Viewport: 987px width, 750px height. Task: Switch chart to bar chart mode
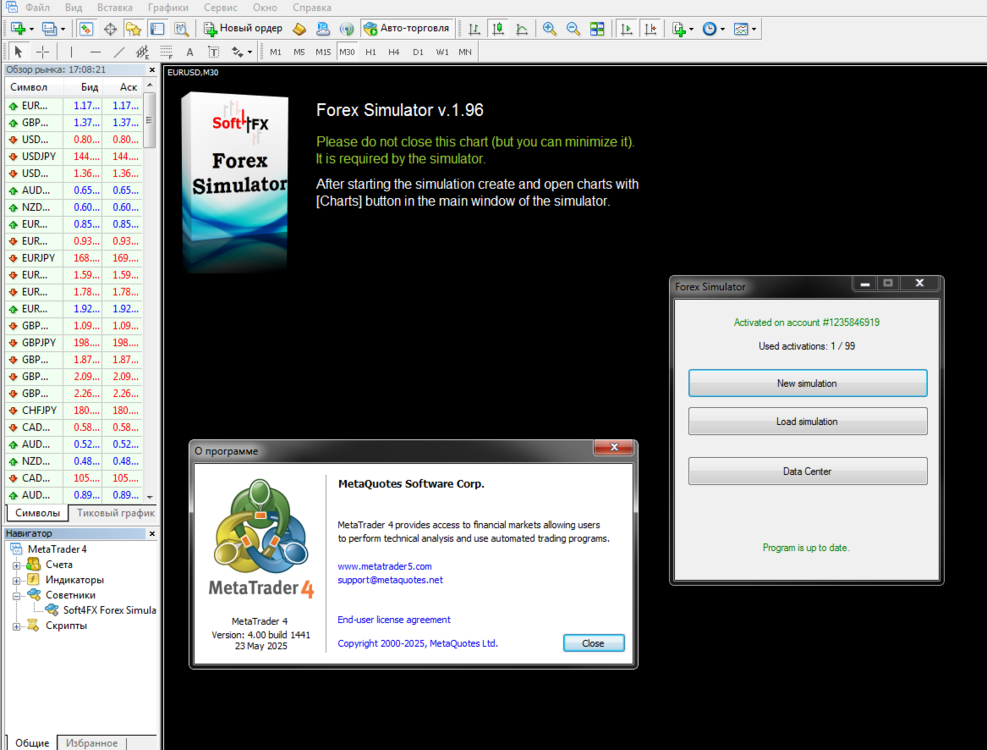[475, 29]
